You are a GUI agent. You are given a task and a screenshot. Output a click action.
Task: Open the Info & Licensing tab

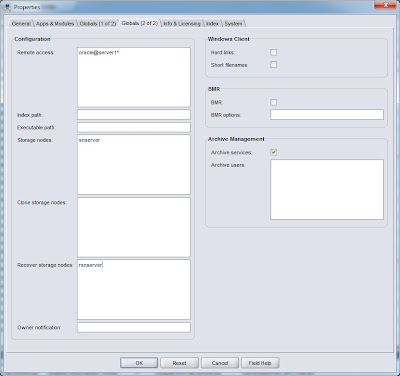[x=182, y=24]
